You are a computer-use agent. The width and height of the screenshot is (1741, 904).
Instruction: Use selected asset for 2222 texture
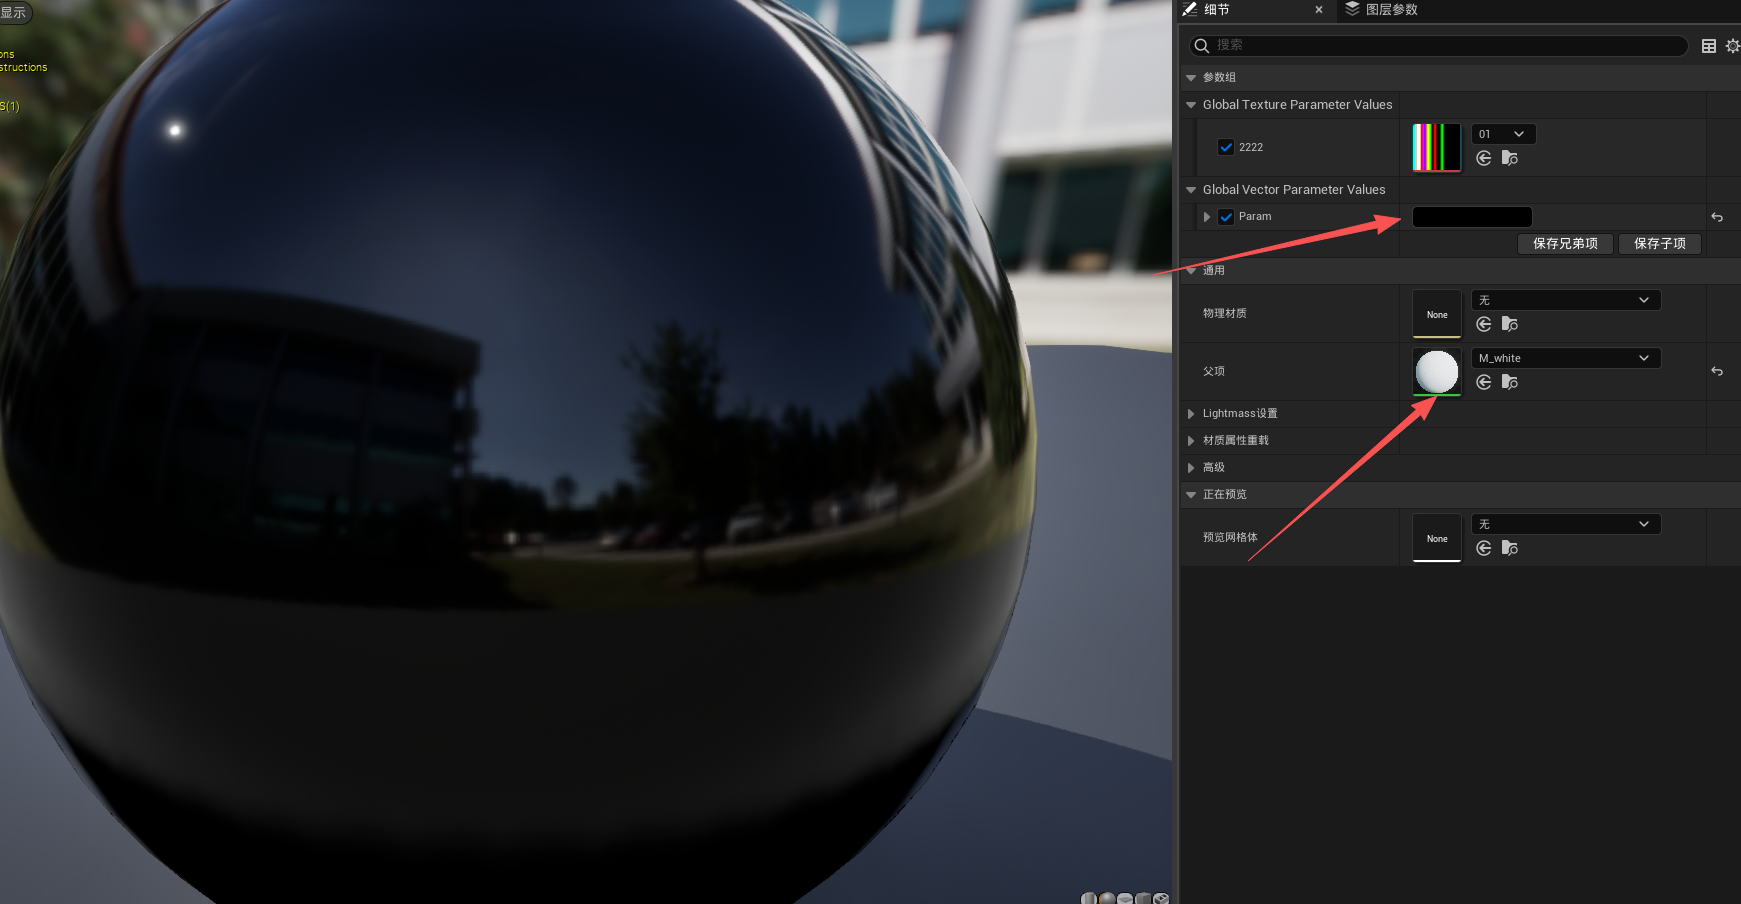coord(1484,158)
